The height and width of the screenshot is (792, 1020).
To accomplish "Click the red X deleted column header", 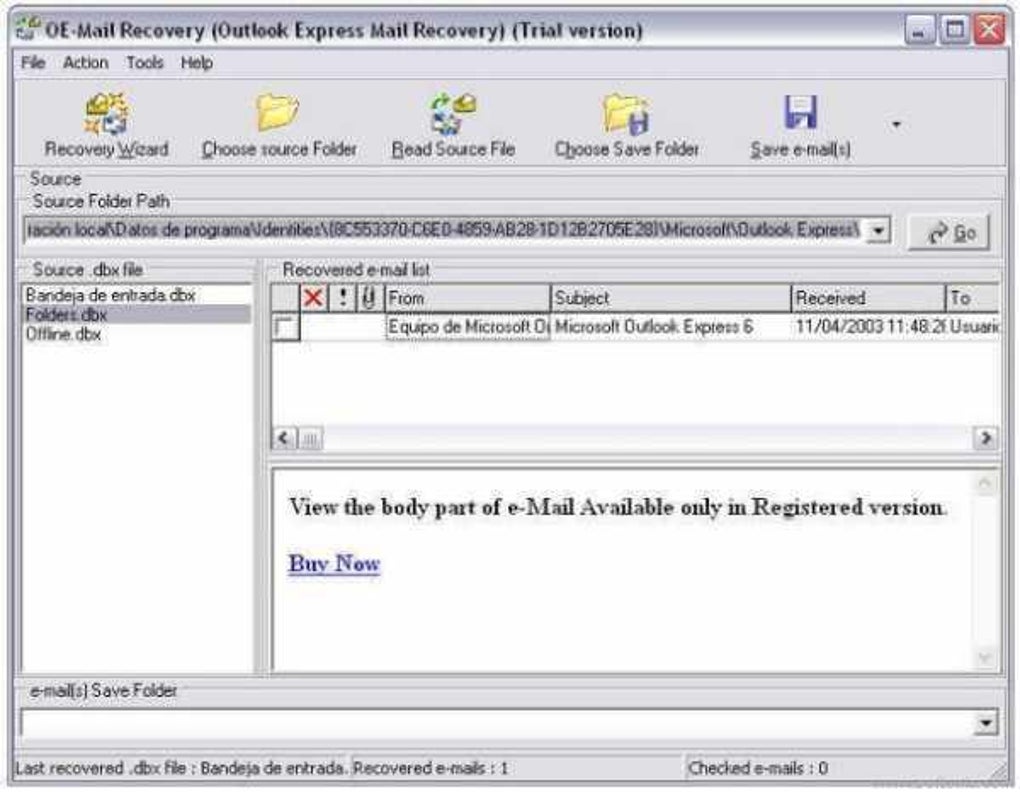I will (x=314, y=298).
